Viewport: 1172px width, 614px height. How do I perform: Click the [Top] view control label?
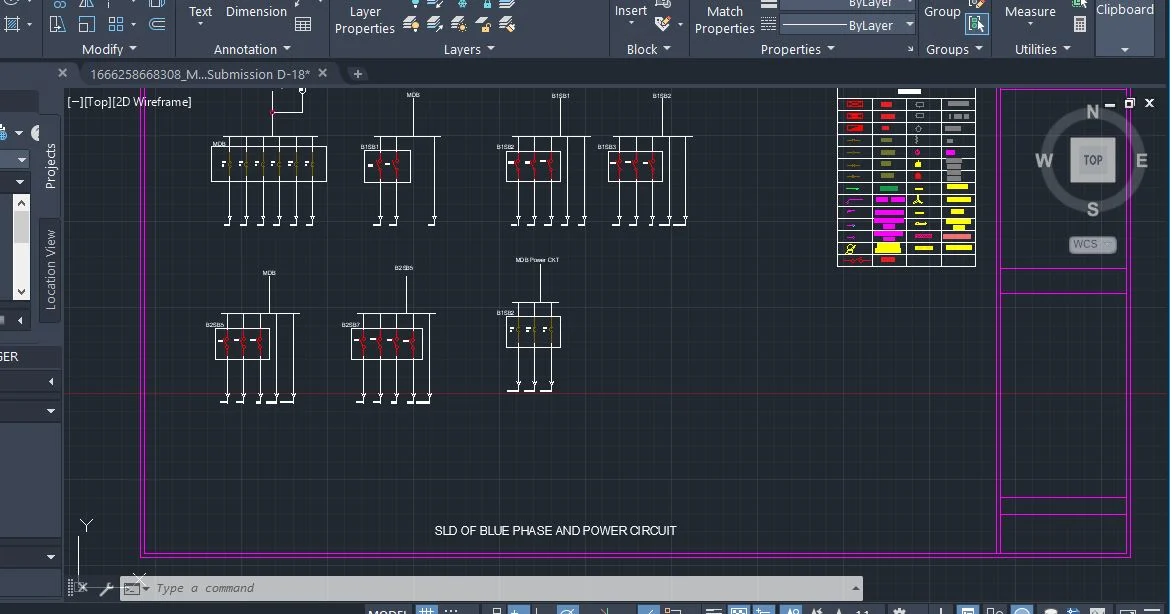click(x=96, y=102)
